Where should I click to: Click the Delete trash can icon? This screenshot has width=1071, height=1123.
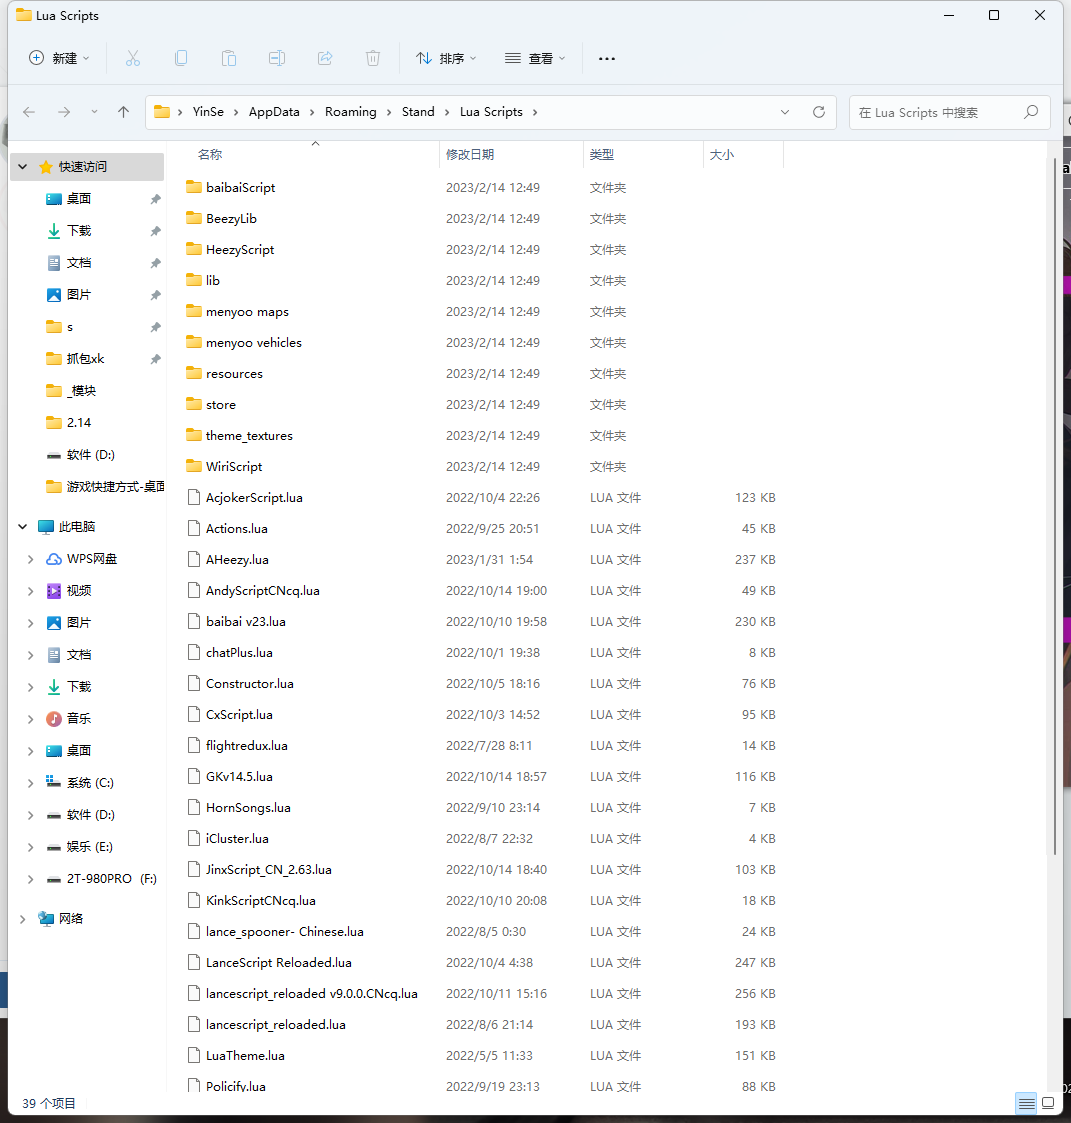point(373,58)
